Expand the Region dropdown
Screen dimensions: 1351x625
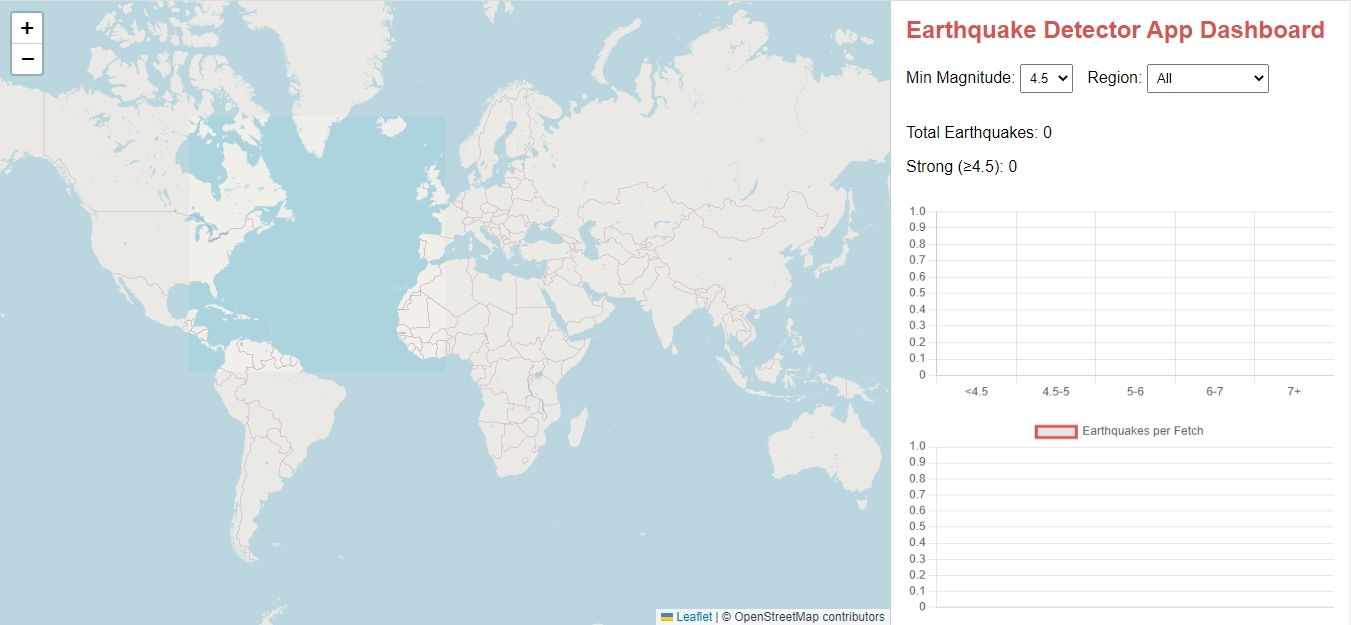point(1207,78)
